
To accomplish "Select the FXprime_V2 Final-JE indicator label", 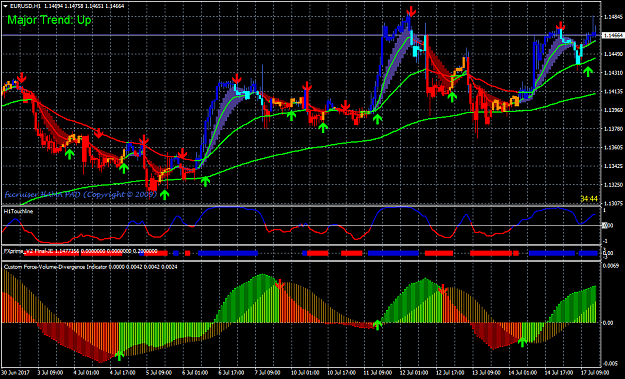I will point(29,251).
